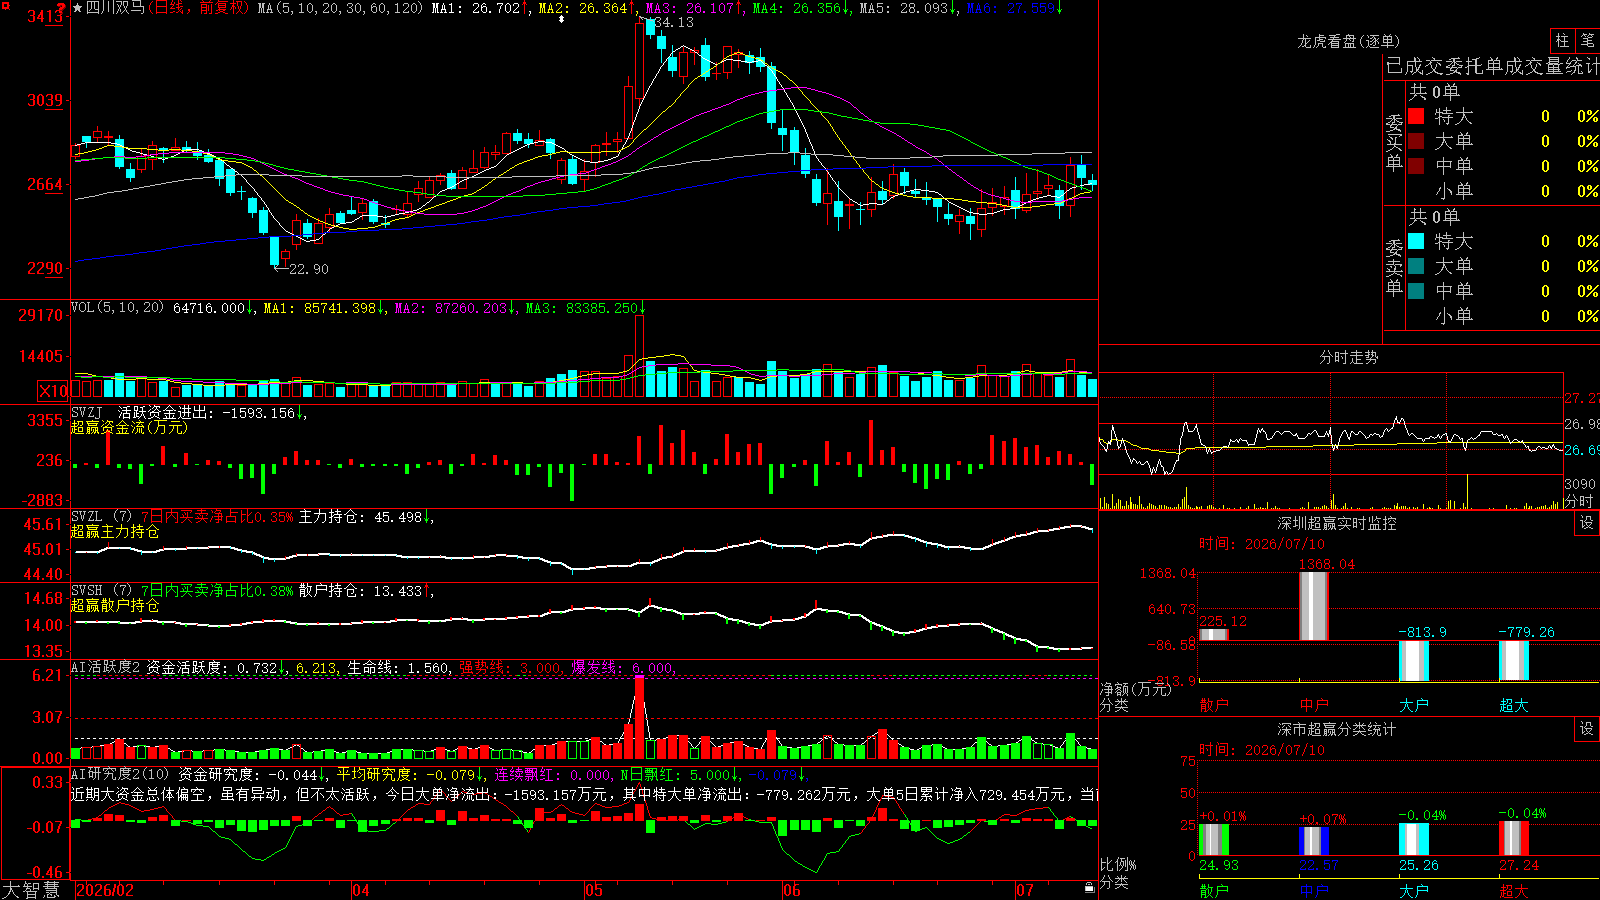Click the 超大 bar valued -779.26
1600x900 pixels.
pos(1514,660)
